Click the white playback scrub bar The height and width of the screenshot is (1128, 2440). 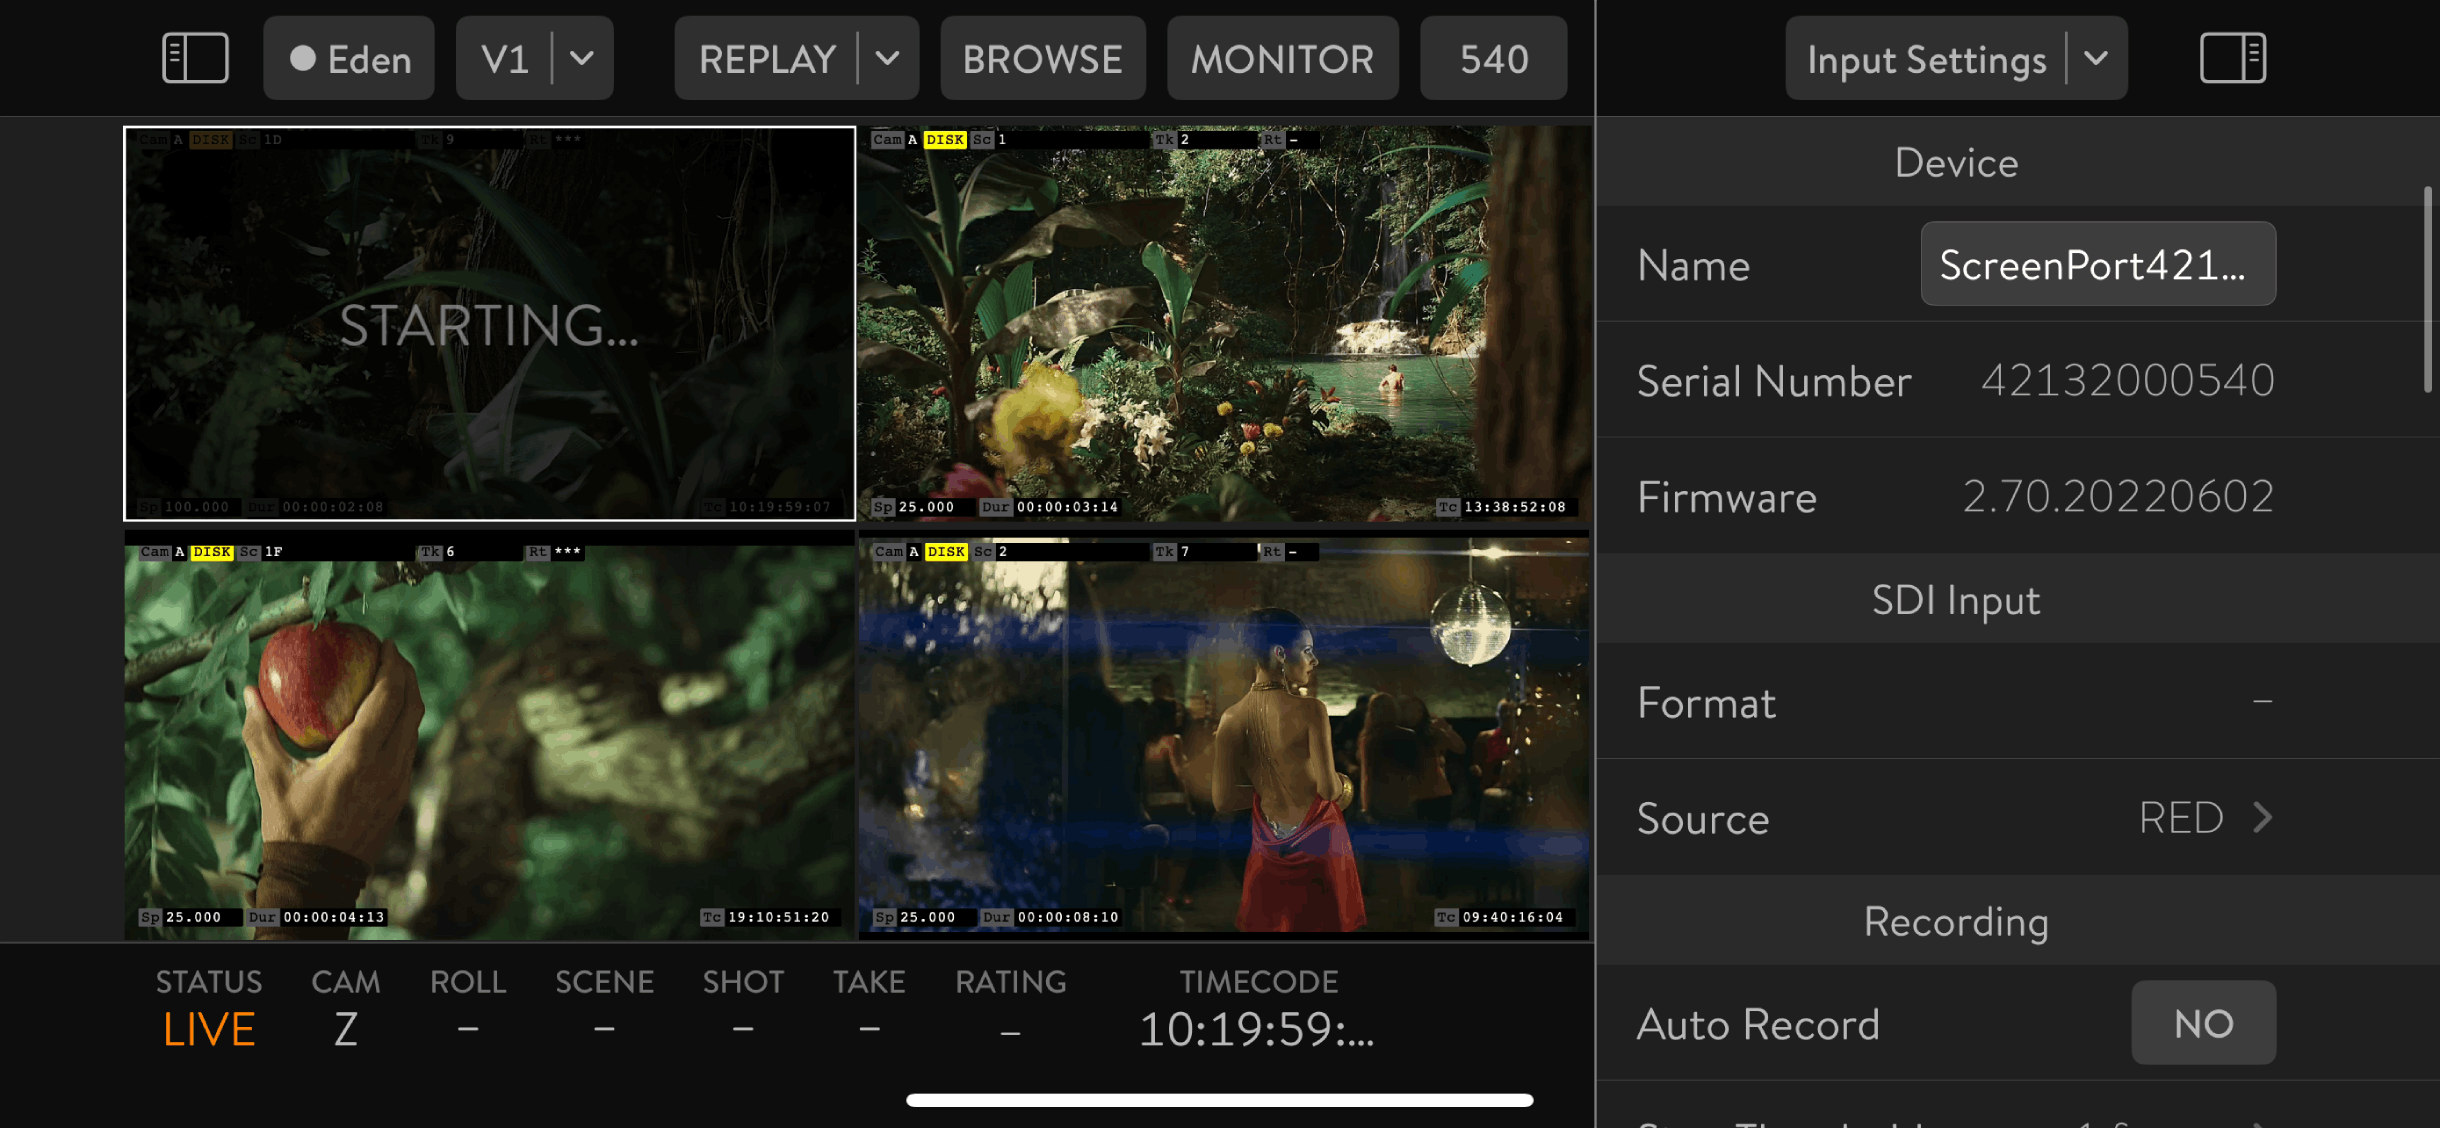tap(1219, 1100)
